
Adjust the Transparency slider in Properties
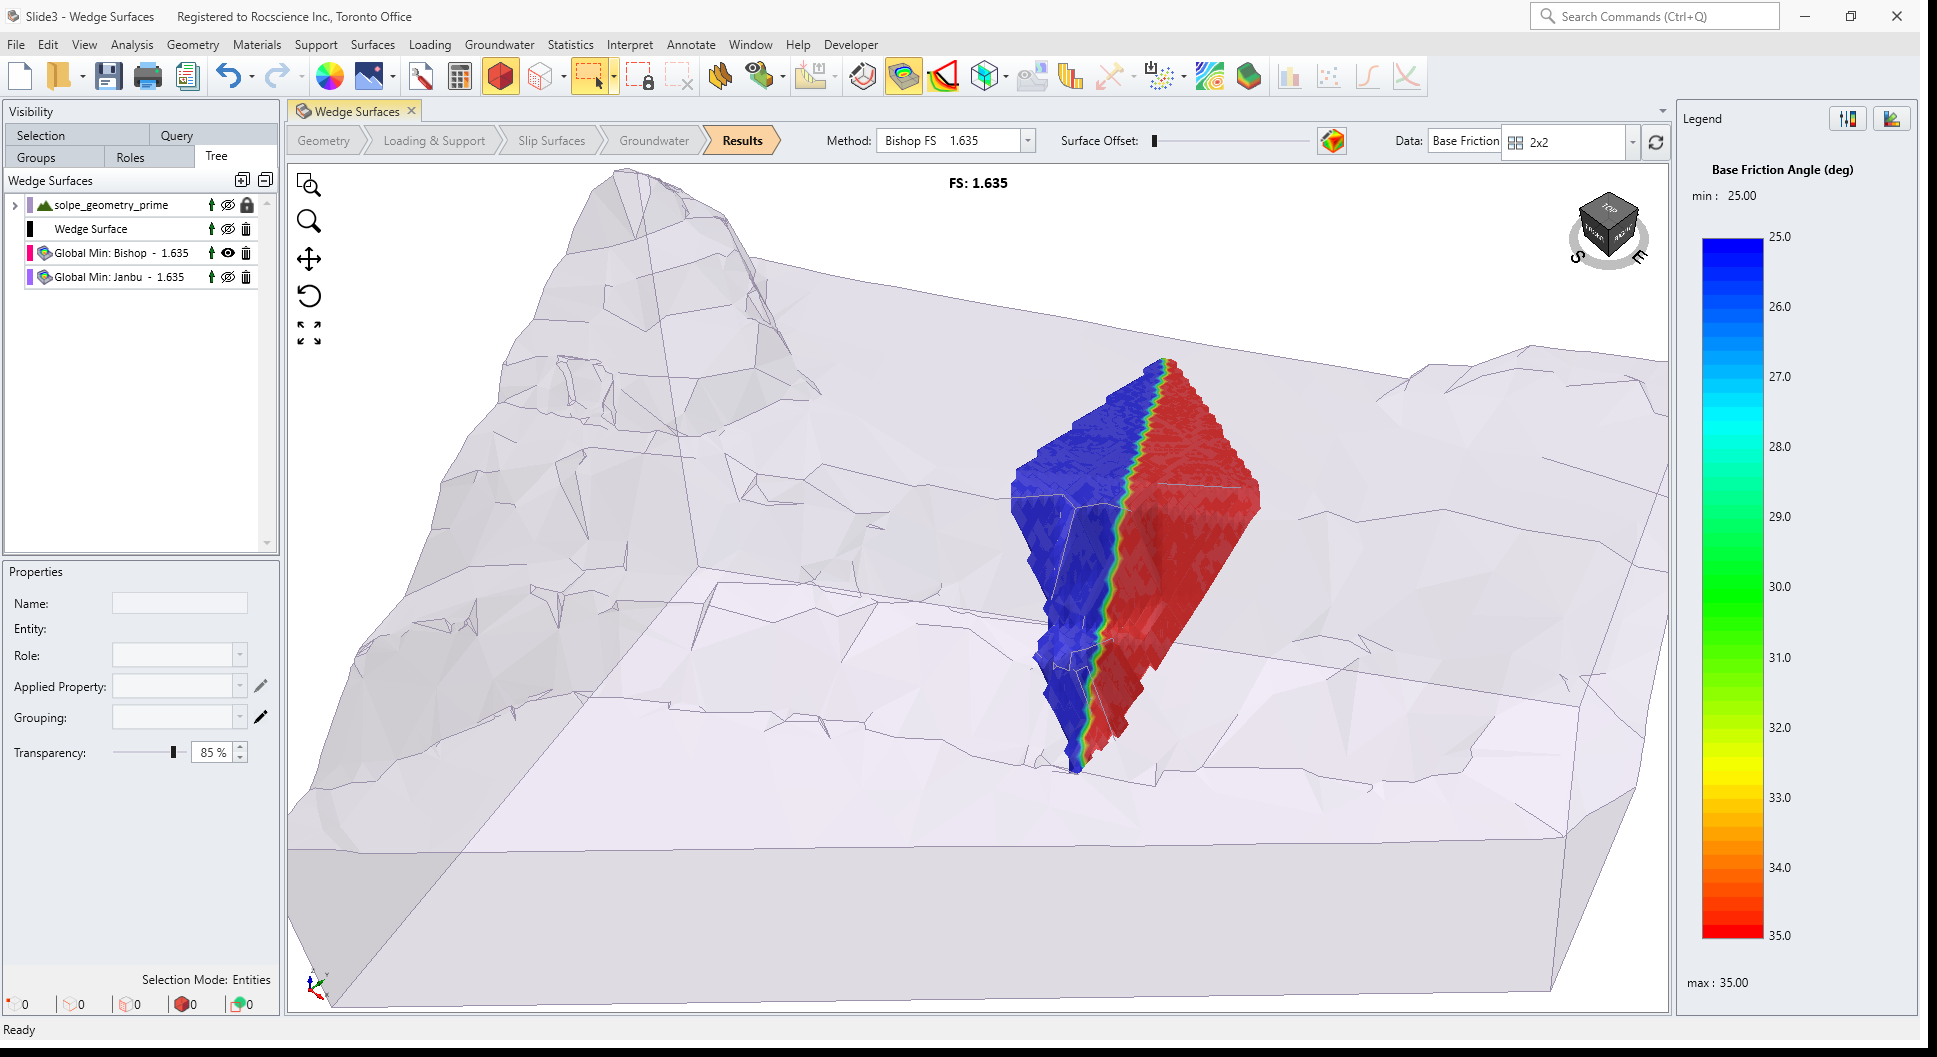tap(173, 752)
